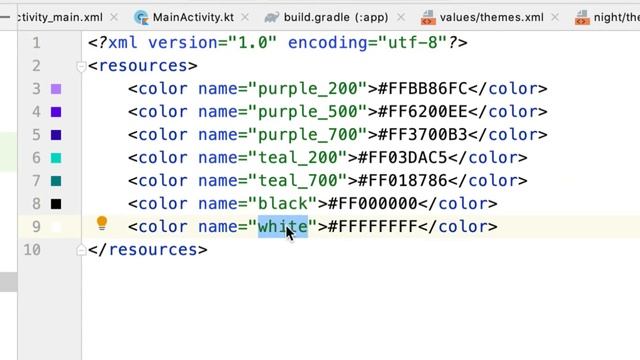
Task: Switch to the build.gradle (:app) tab
Action: pyautogui.click(x=336, y=17)
